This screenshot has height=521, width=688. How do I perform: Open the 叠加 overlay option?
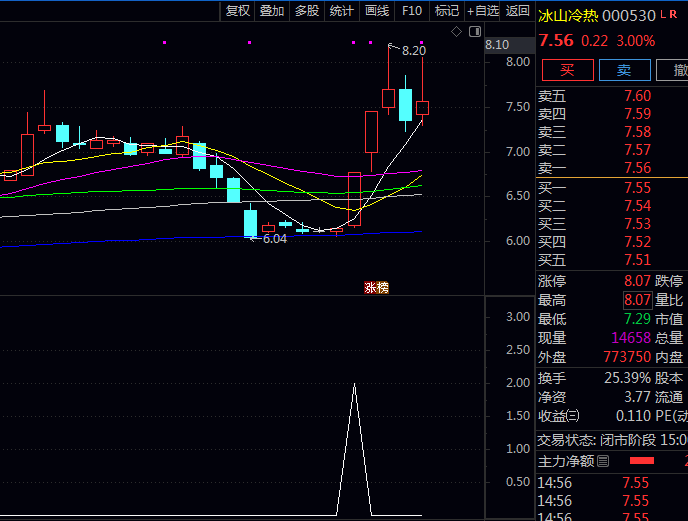[272, 11]
